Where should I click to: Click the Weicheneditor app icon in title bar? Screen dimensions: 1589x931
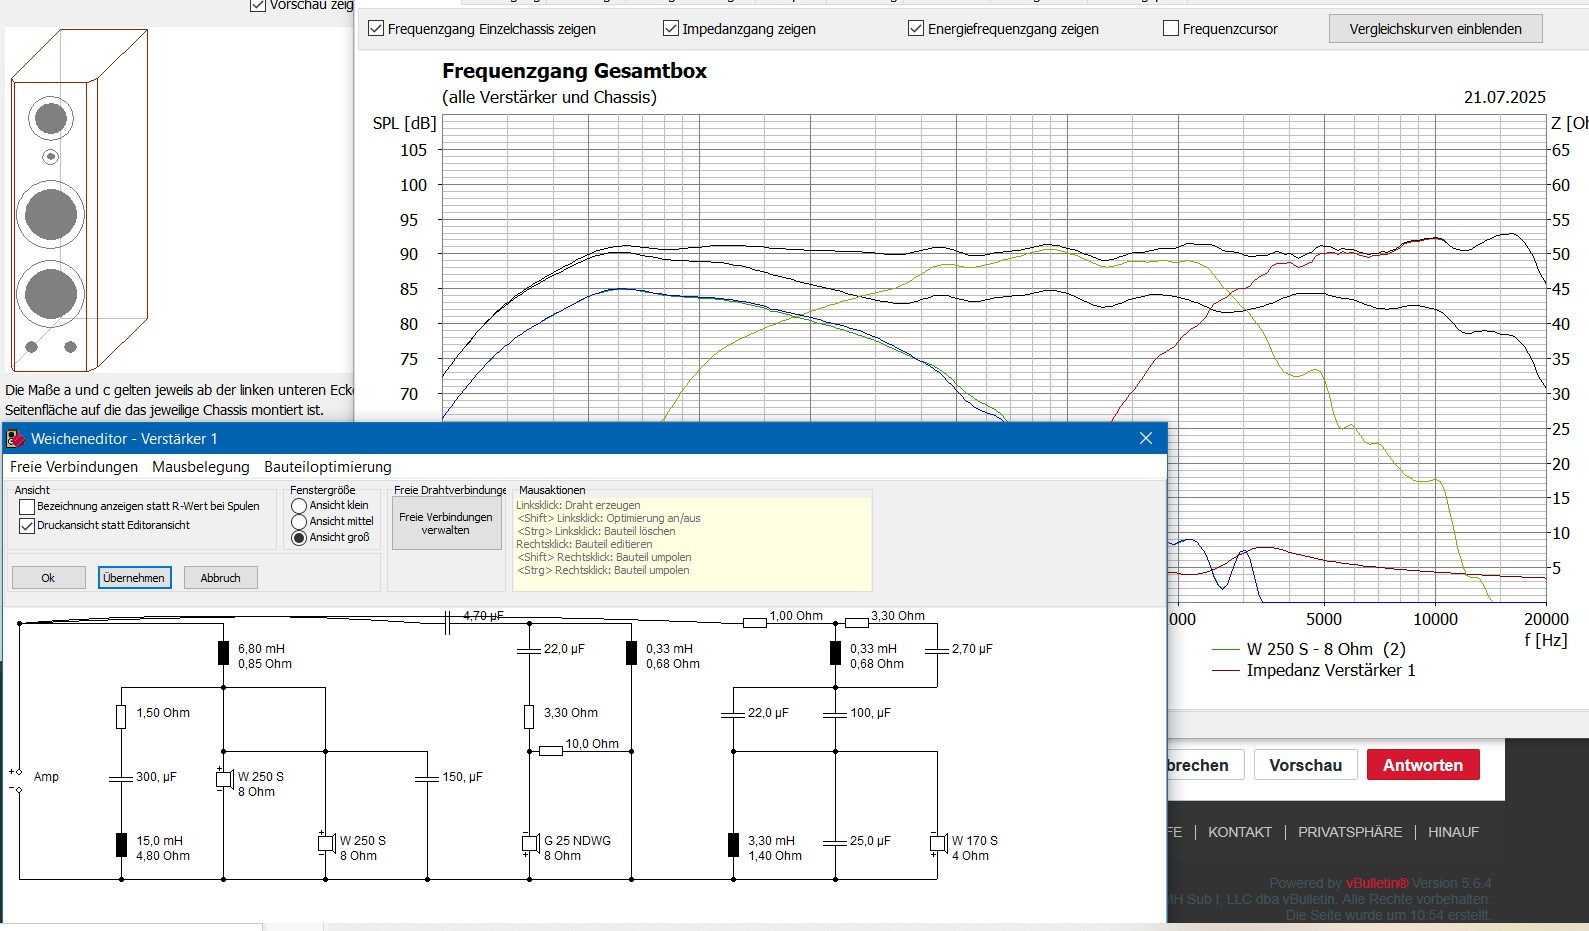(x=16, y=439)
